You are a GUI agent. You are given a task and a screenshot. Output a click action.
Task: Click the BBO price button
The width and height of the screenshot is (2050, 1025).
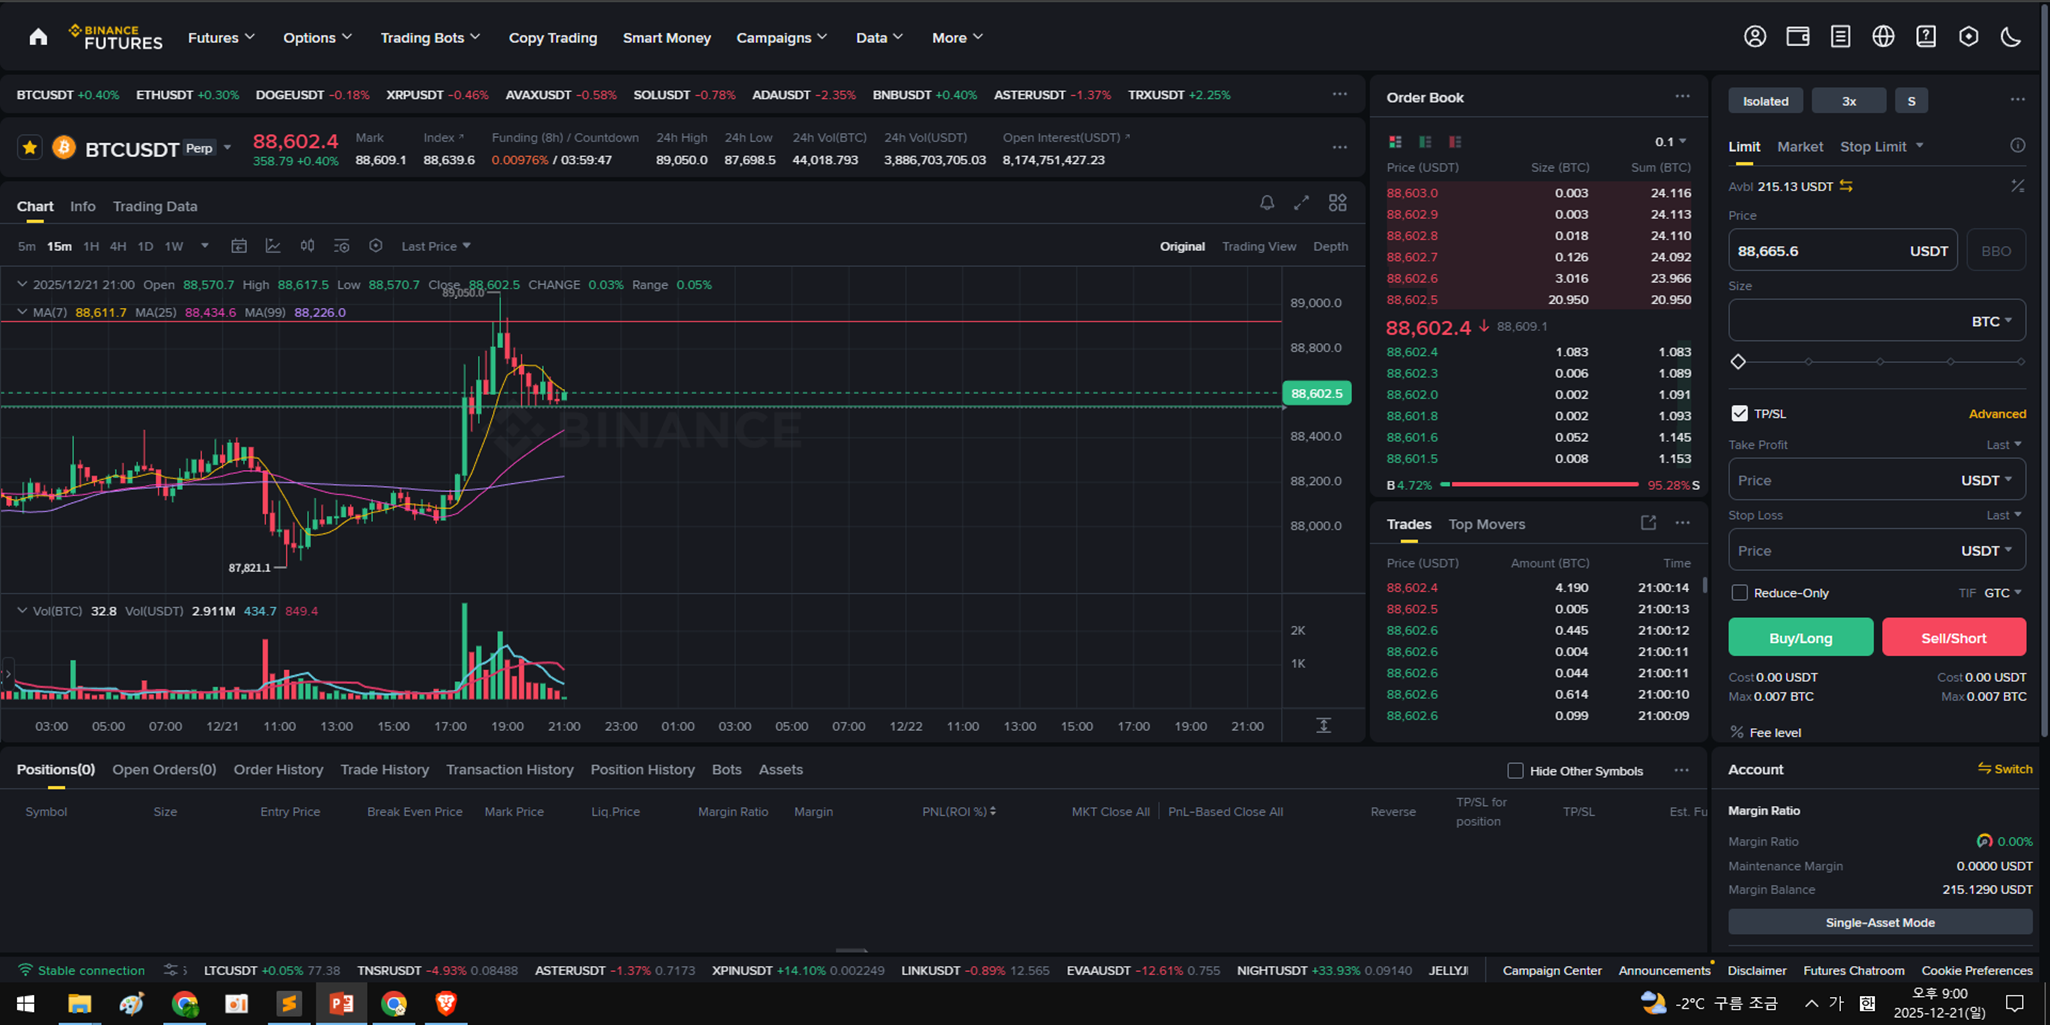point(1996,251)
